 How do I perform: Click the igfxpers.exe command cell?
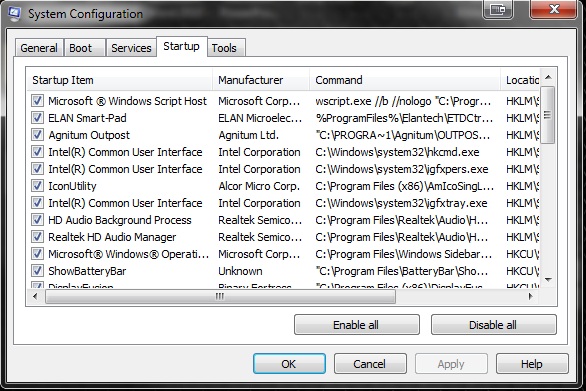[402, 169]
